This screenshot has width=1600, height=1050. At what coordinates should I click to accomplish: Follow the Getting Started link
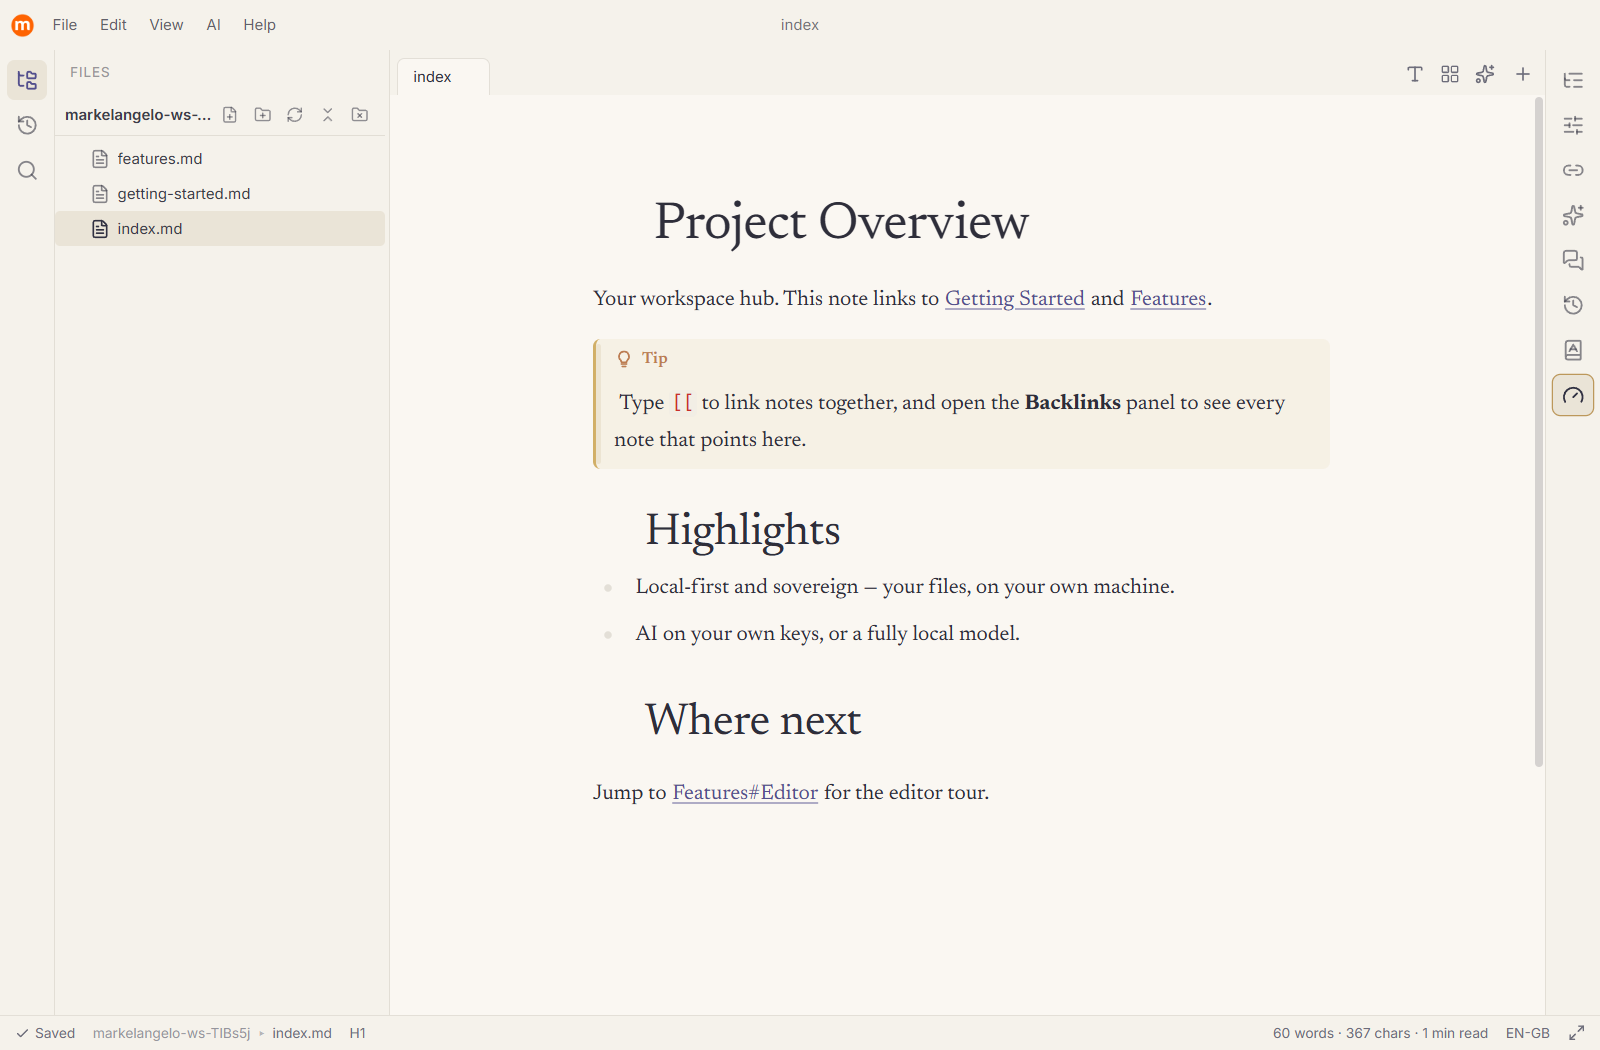(x=1015, y=298)
